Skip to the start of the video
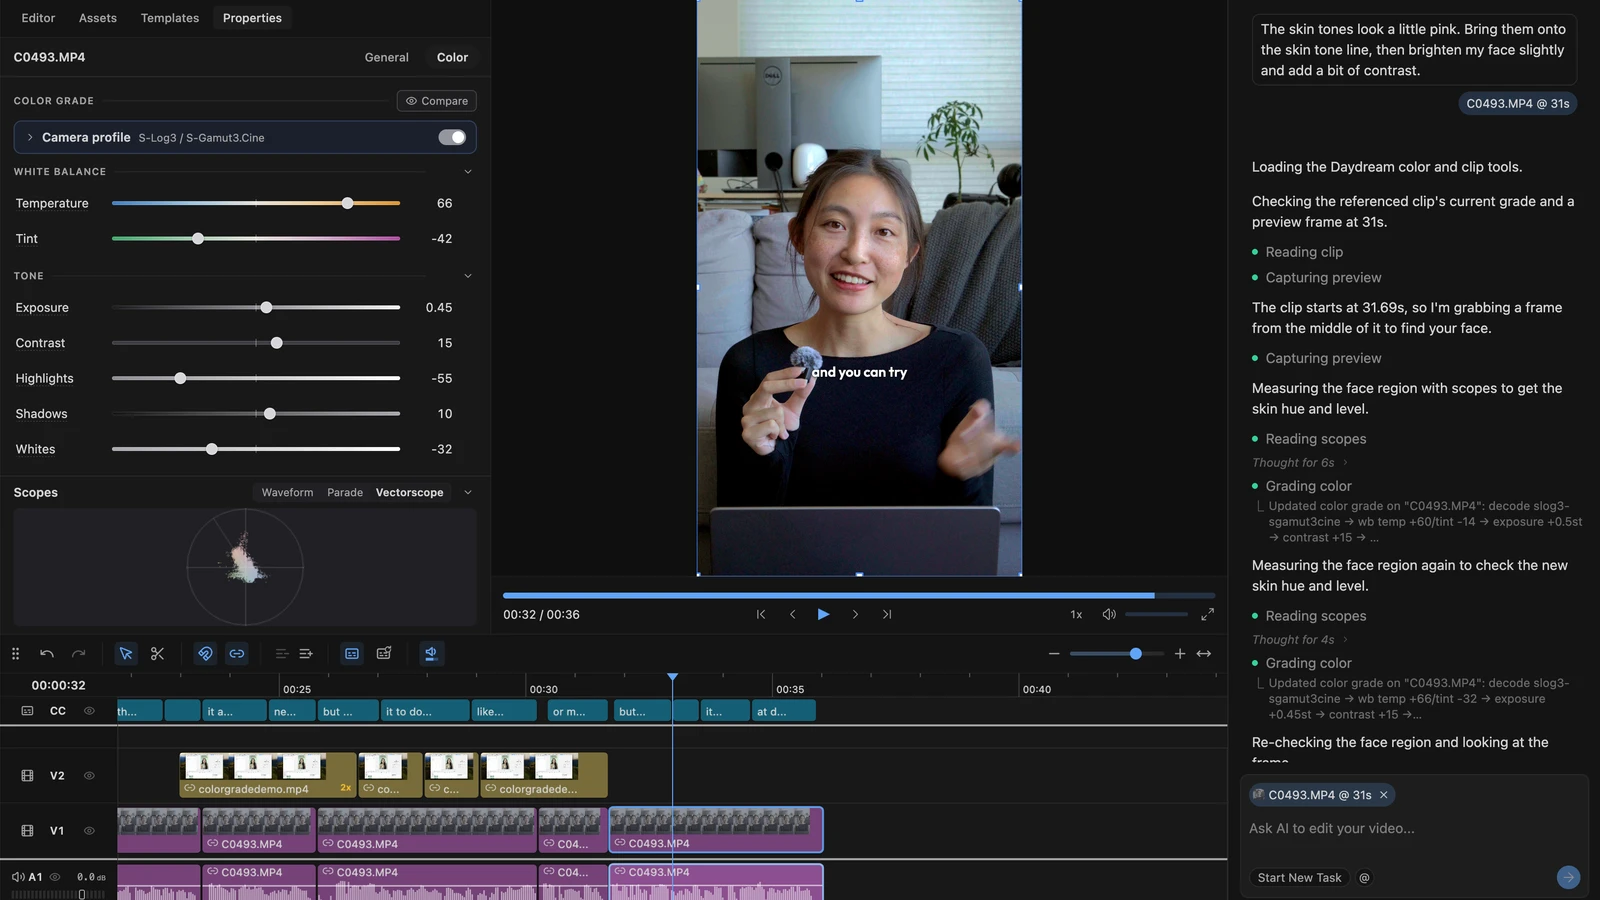1600x900 pixels. coord(761,614)
